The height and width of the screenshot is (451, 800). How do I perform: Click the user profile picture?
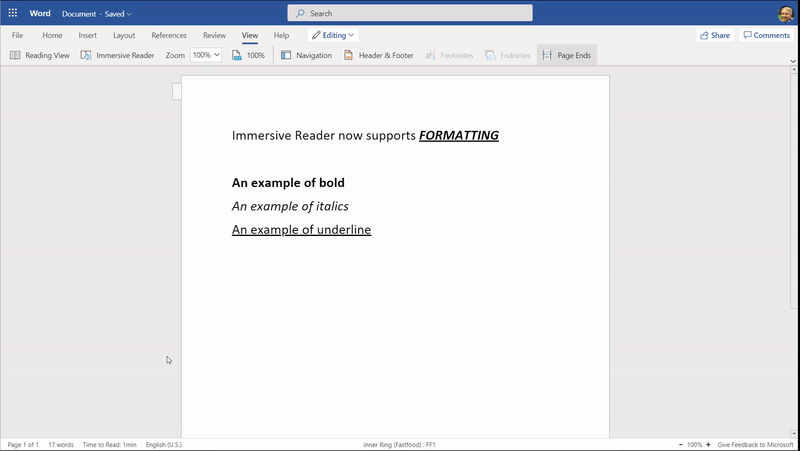click(786, 14)
